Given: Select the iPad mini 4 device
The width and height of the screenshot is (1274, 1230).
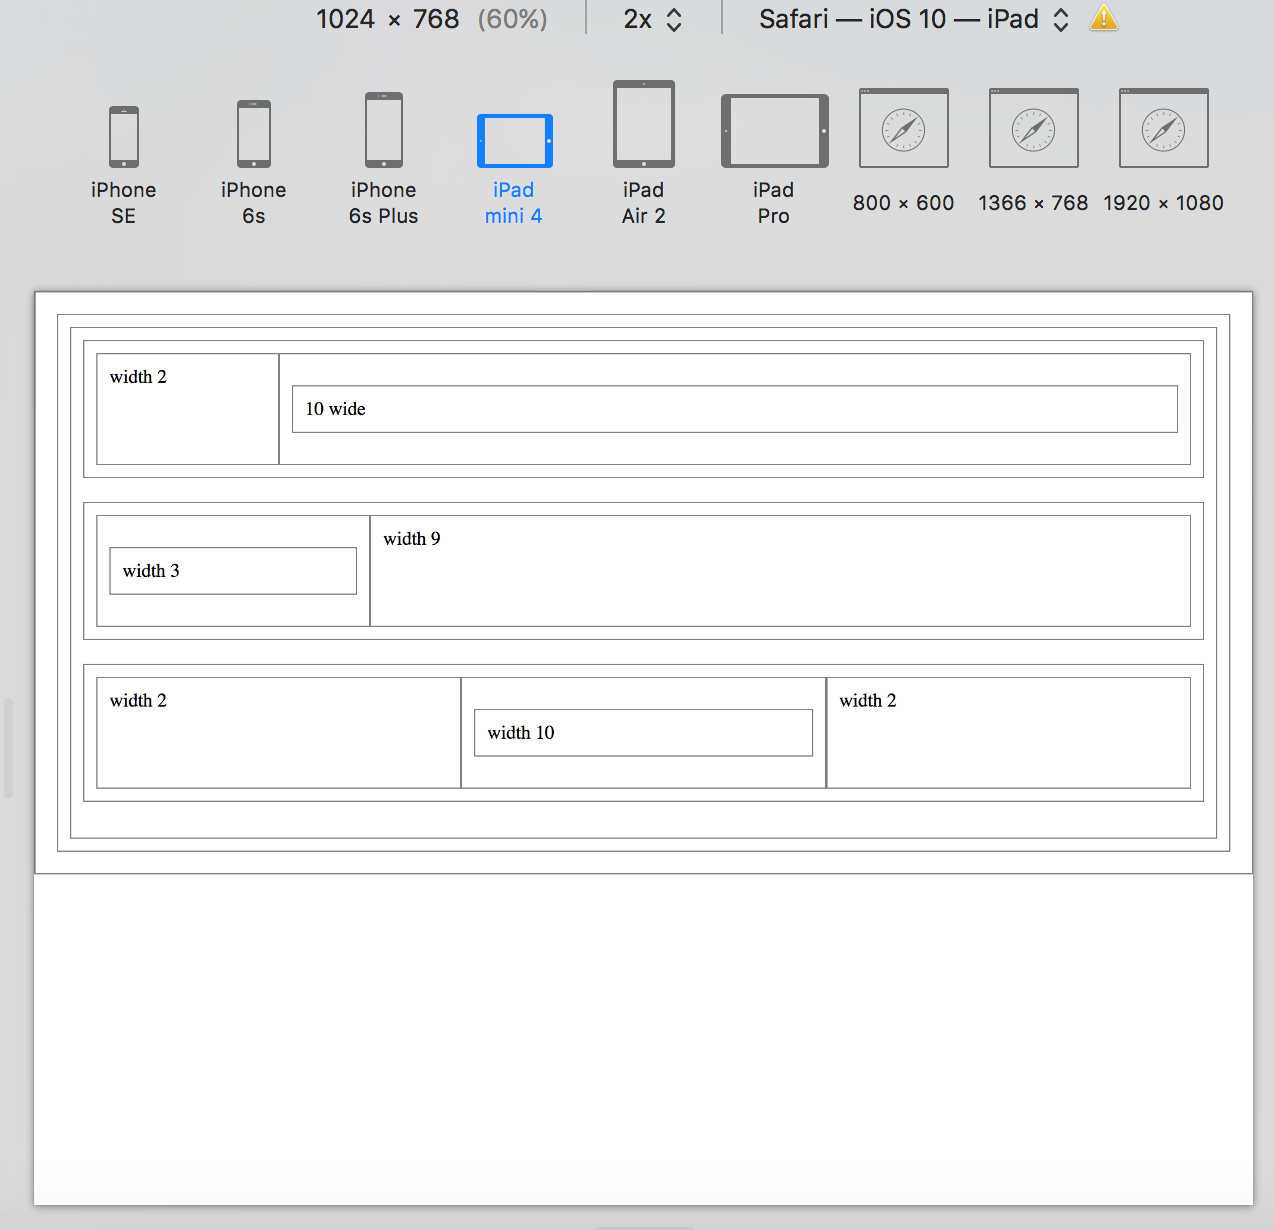Looking at the screenshot, I should 514,141.
